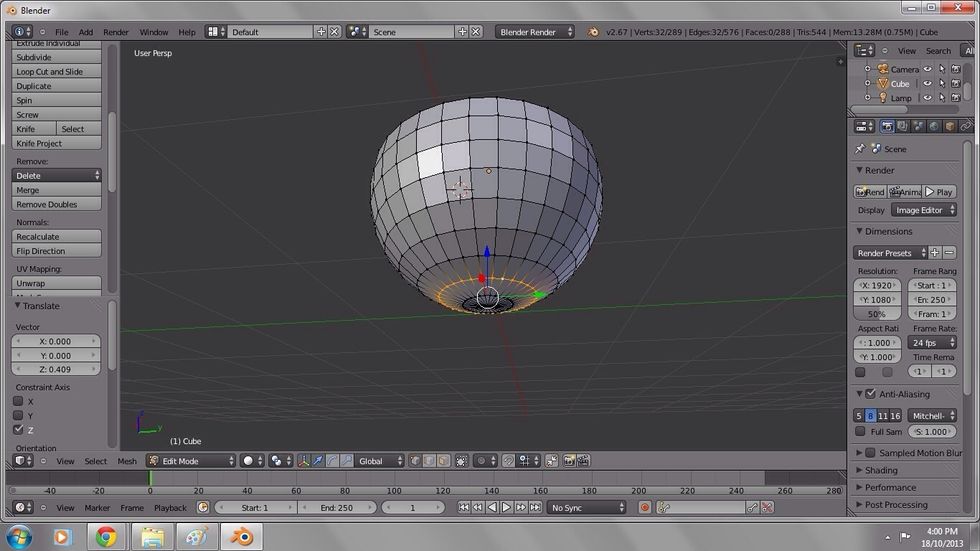Open the Global orientation dropdown
Screen dimensions: 980x551
click(x=380, y=461)
